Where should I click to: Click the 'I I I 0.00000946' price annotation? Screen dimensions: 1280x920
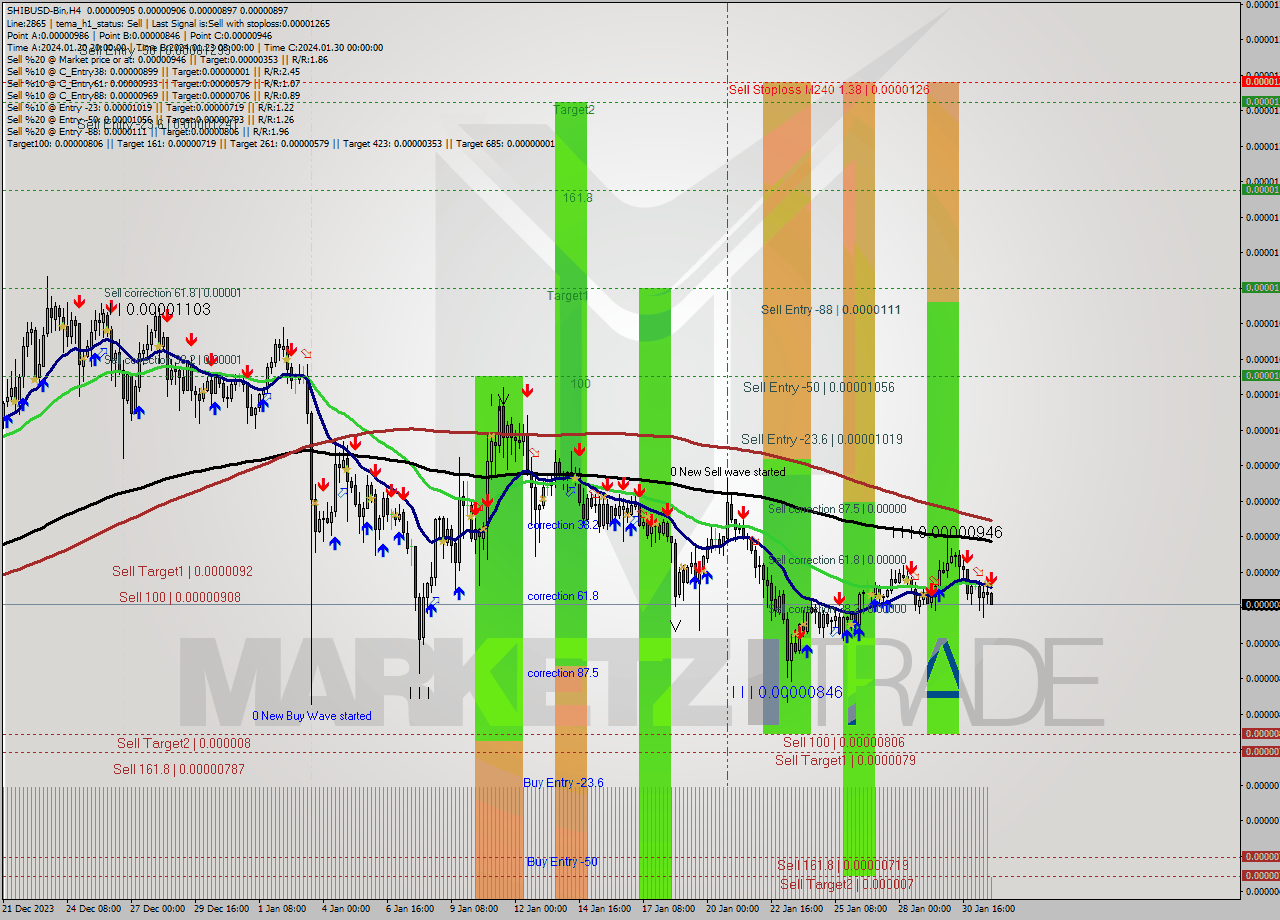[947, 533]
